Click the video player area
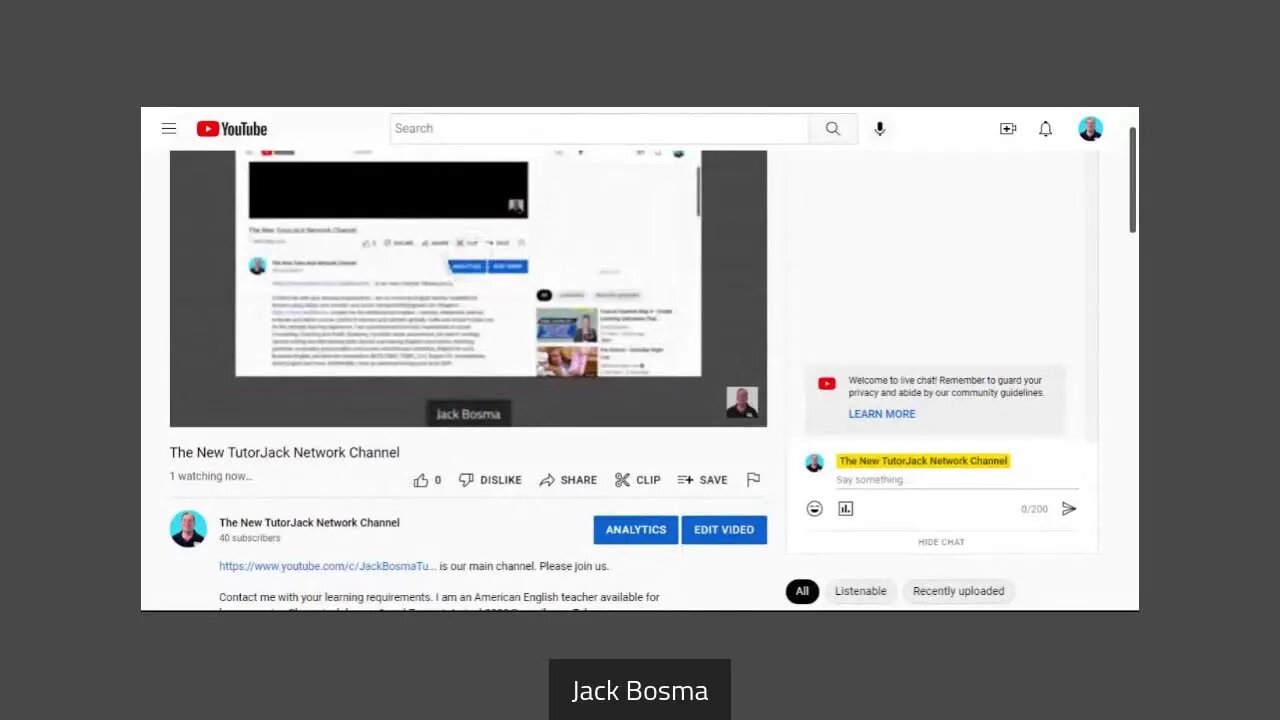This screenshot has width=1280, height=720. click(468, 289)
